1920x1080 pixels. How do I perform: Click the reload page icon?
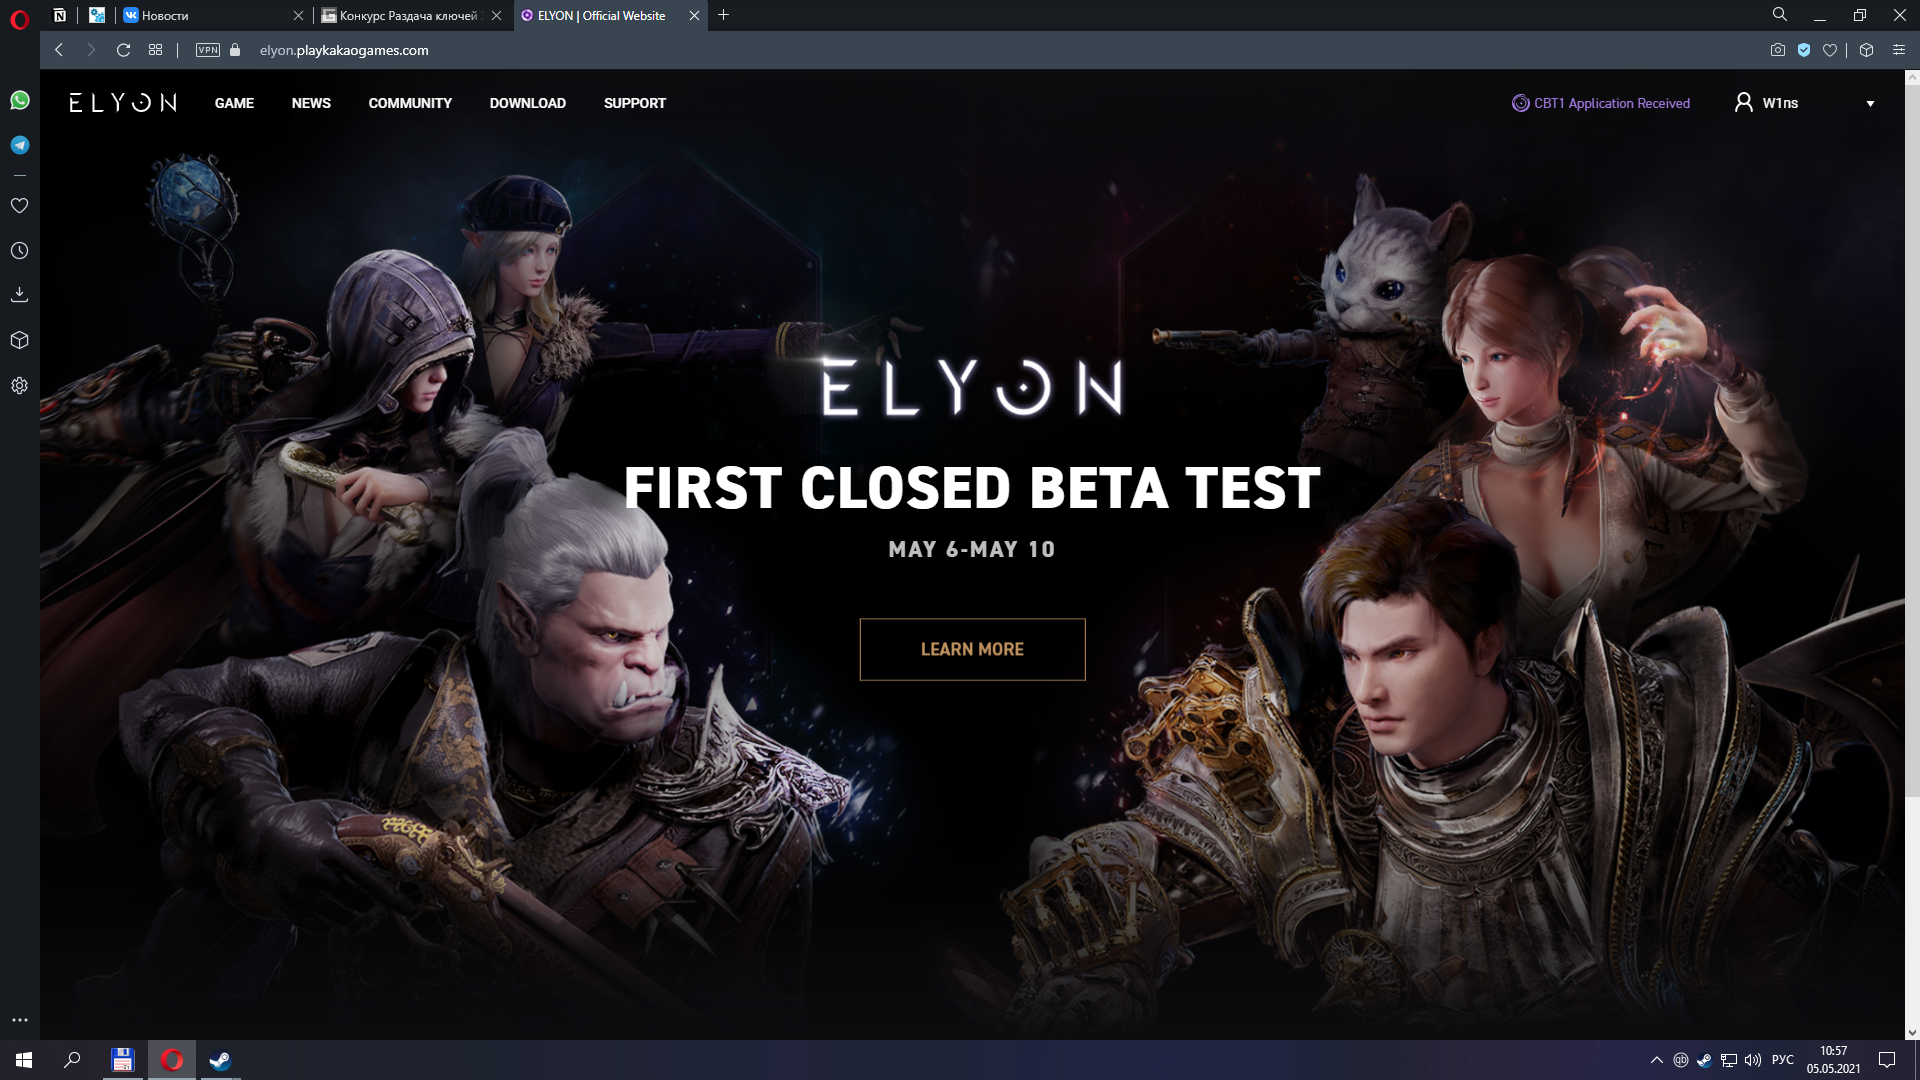coord(124,50)
